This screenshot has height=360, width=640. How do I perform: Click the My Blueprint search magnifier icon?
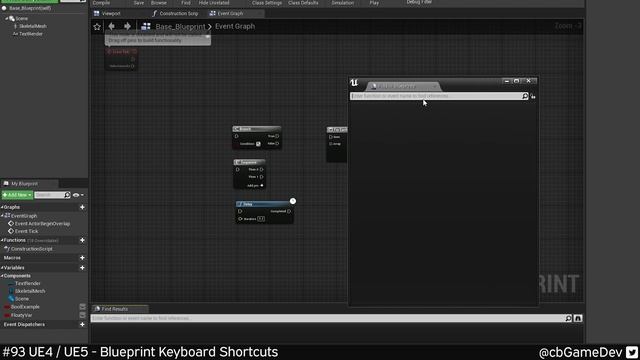tap(67, 195)
